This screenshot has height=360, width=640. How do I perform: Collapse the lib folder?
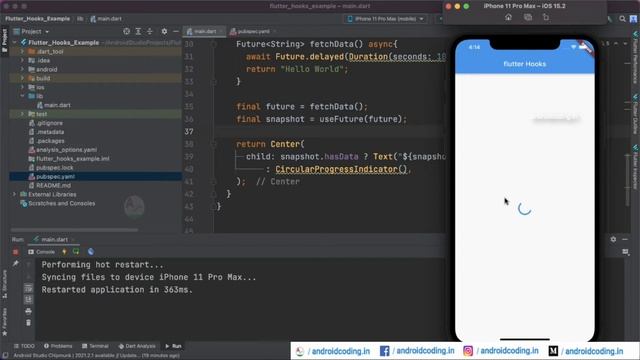22,96
